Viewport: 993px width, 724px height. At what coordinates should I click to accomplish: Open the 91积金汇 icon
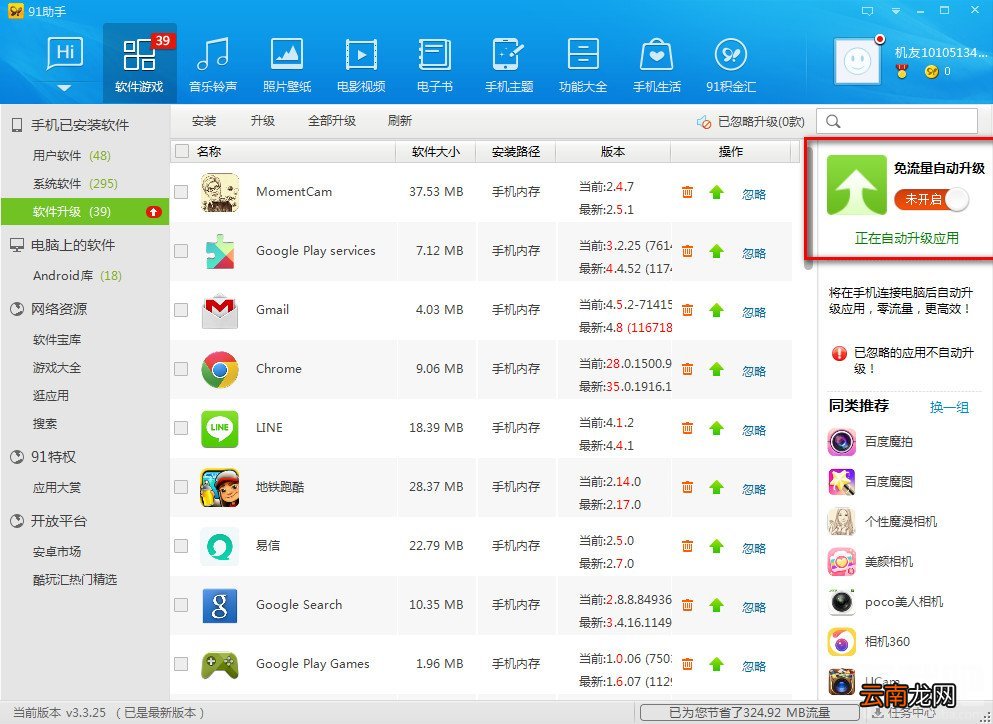(731, 54)
